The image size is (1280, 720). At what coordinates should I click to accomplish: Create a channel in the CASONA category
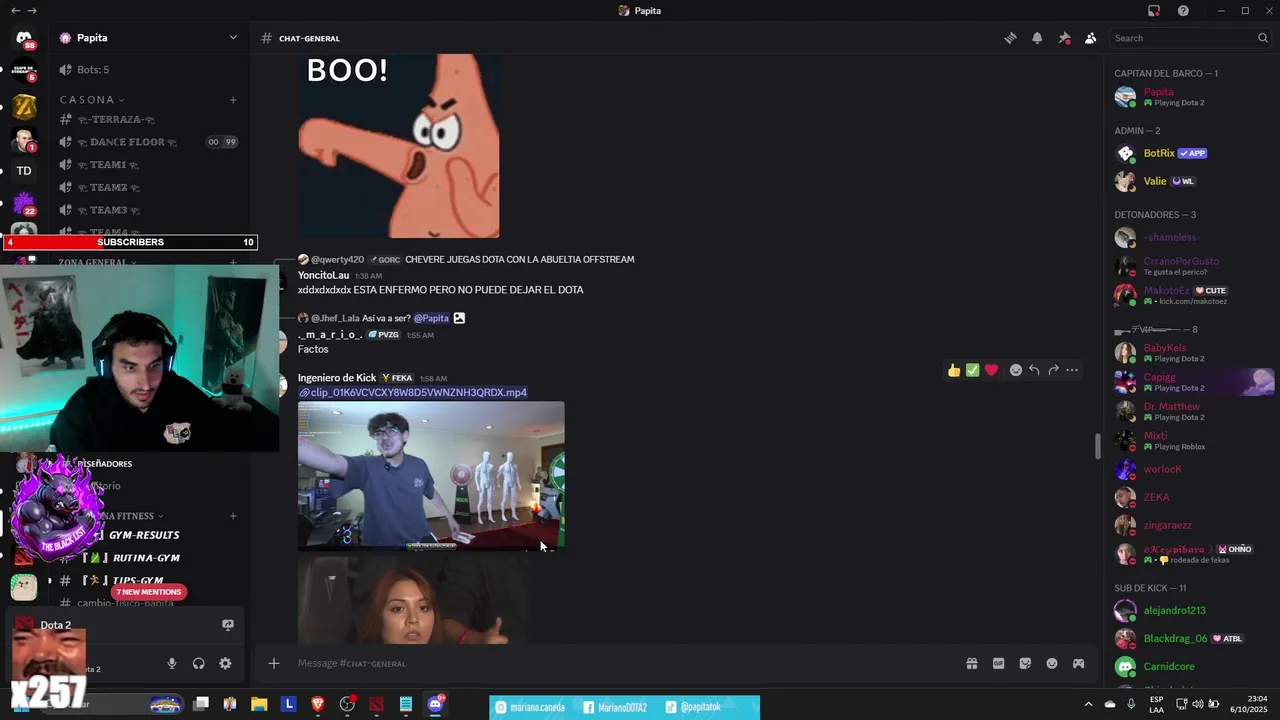click(233, 100)
